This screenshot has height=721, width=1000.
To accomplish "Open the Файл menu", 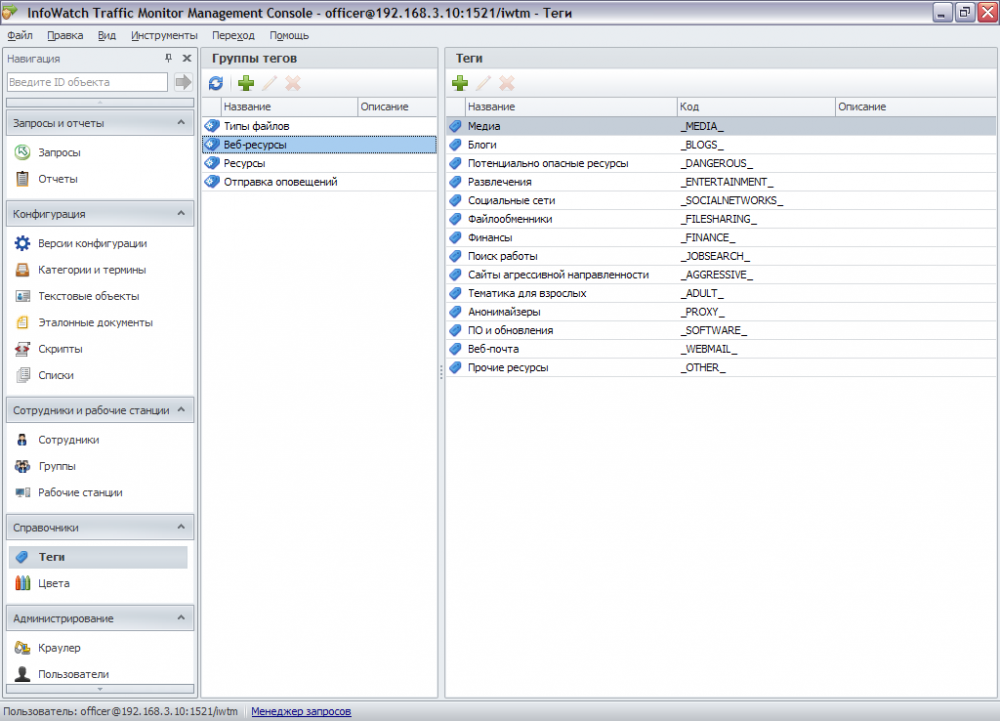I will pyautogui.click(x=20, y=36).
